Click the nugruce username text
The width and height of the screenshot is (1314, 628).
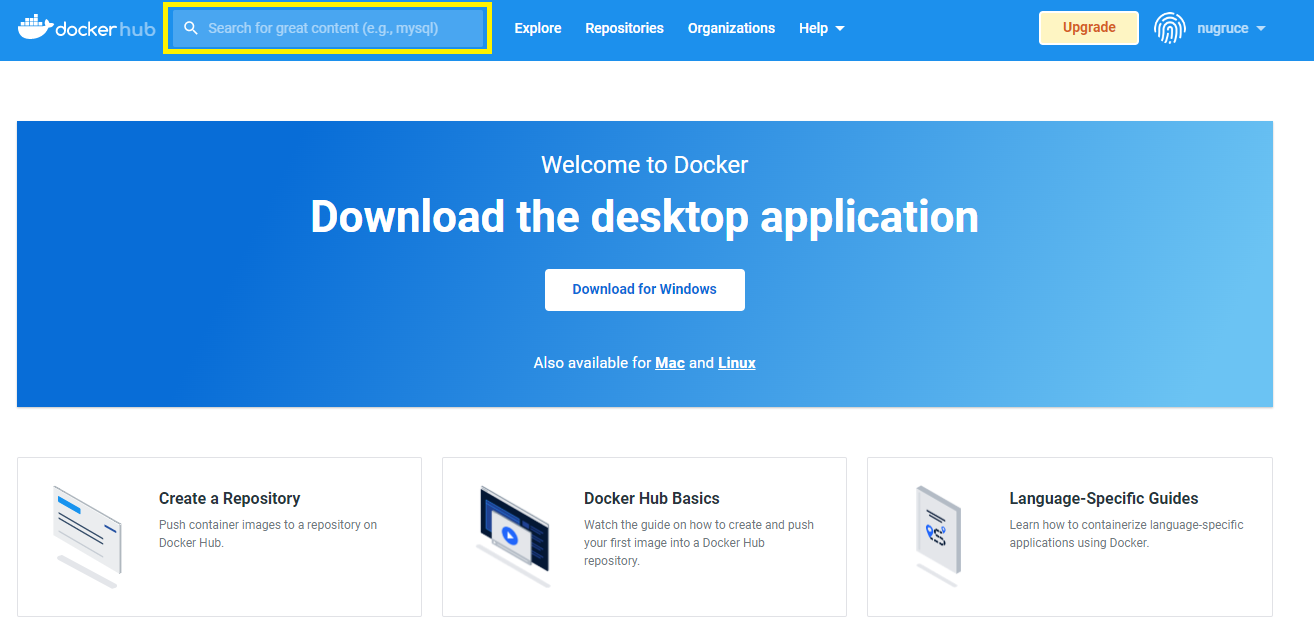pyautogui.click(x=1223, y=28)
